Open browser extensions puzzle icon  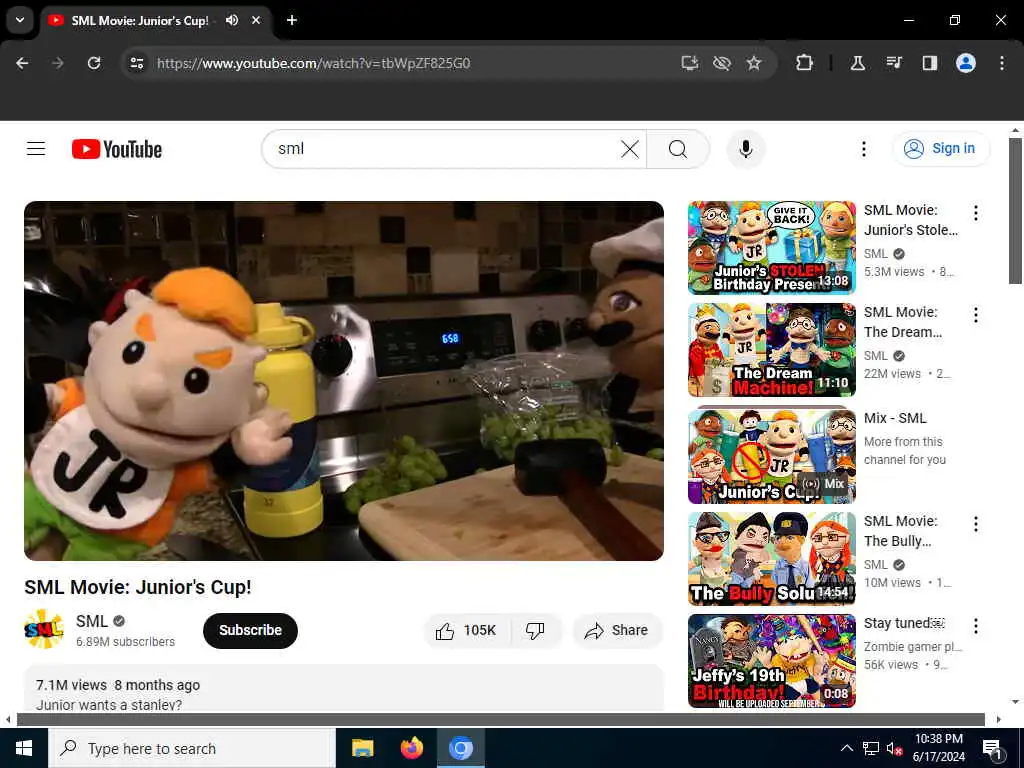(x=805, y=63)
